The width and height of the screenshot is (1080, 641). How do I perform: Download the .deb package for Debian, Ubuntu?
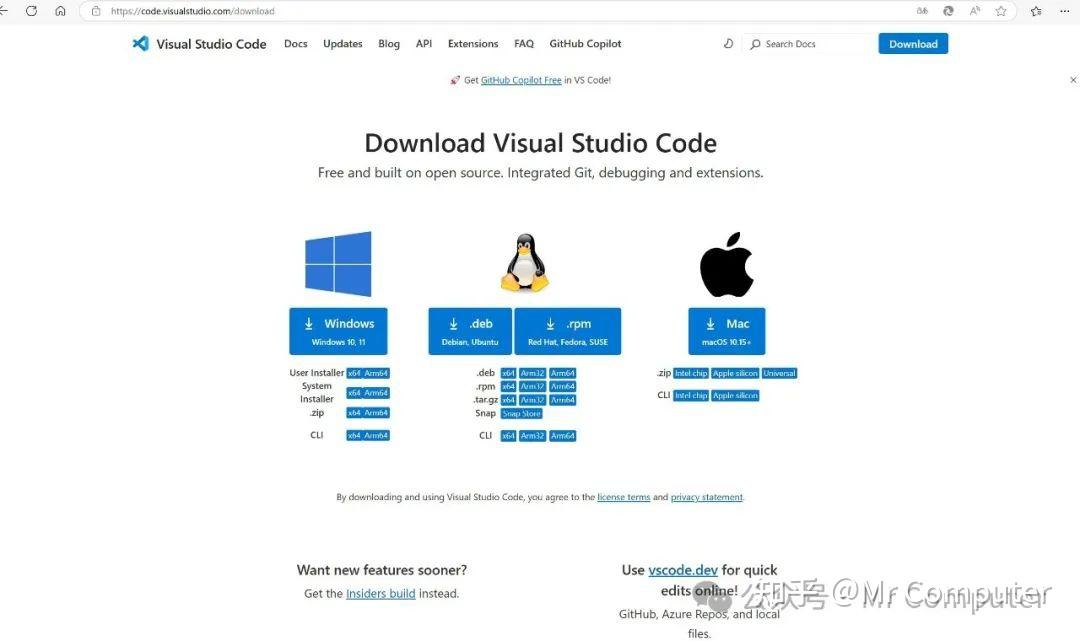469,330
